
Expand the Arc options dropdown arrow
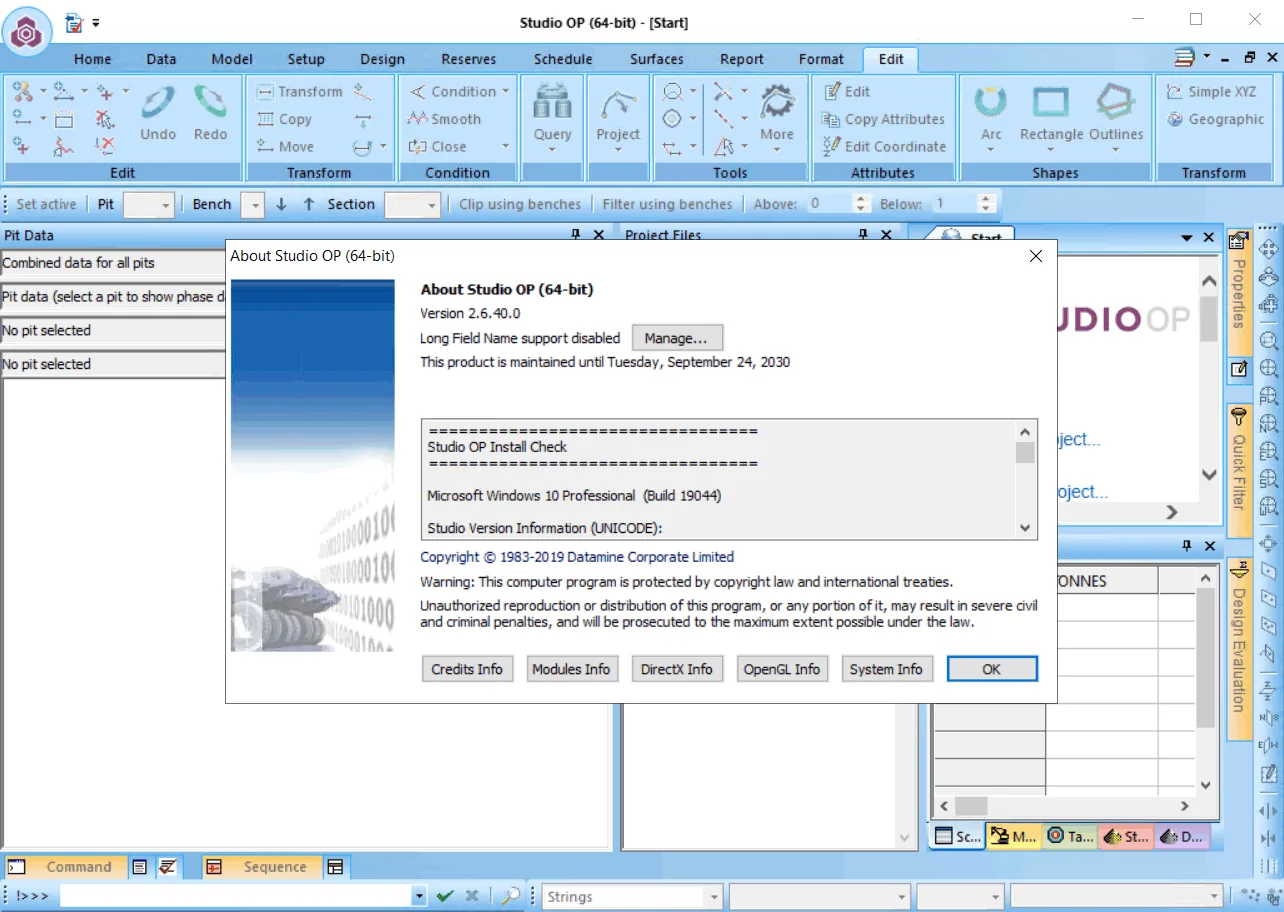(991, 150)
